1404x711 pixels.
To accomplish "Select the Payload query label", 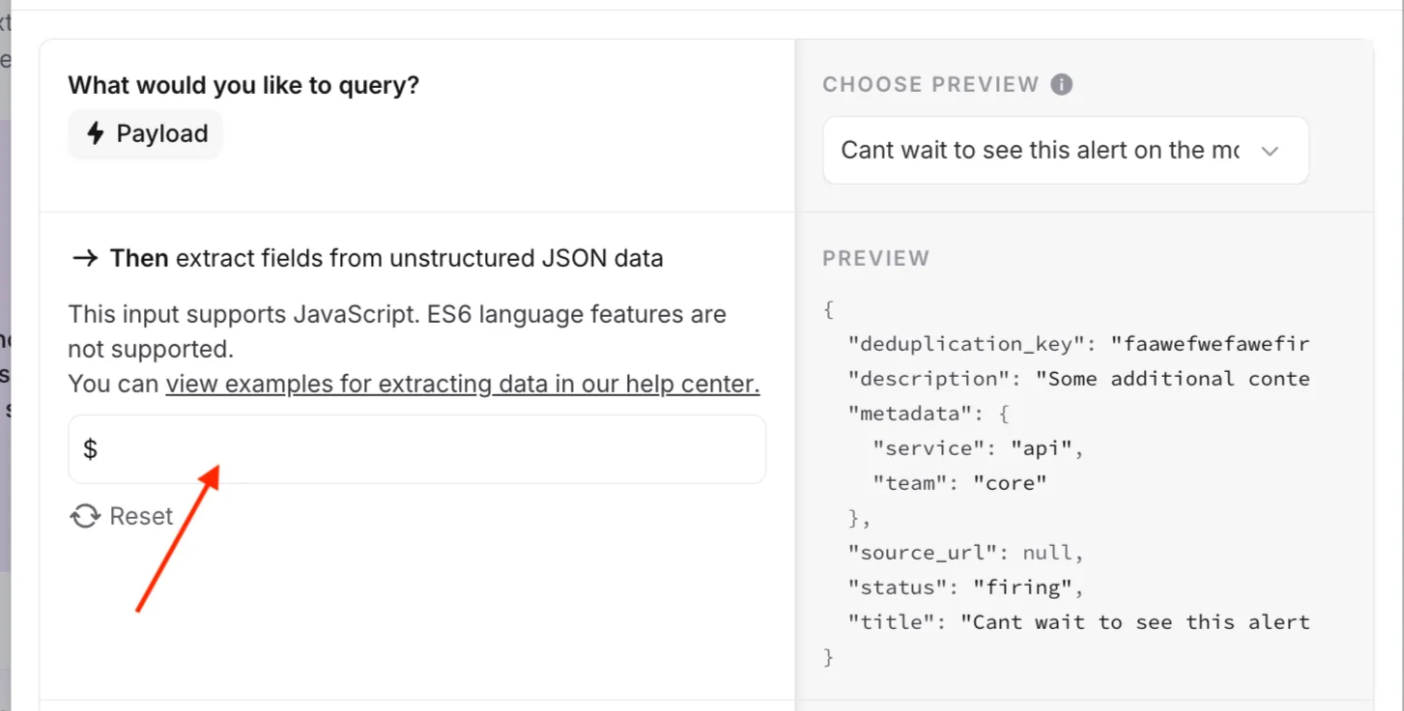I will (x=162, y=134).
